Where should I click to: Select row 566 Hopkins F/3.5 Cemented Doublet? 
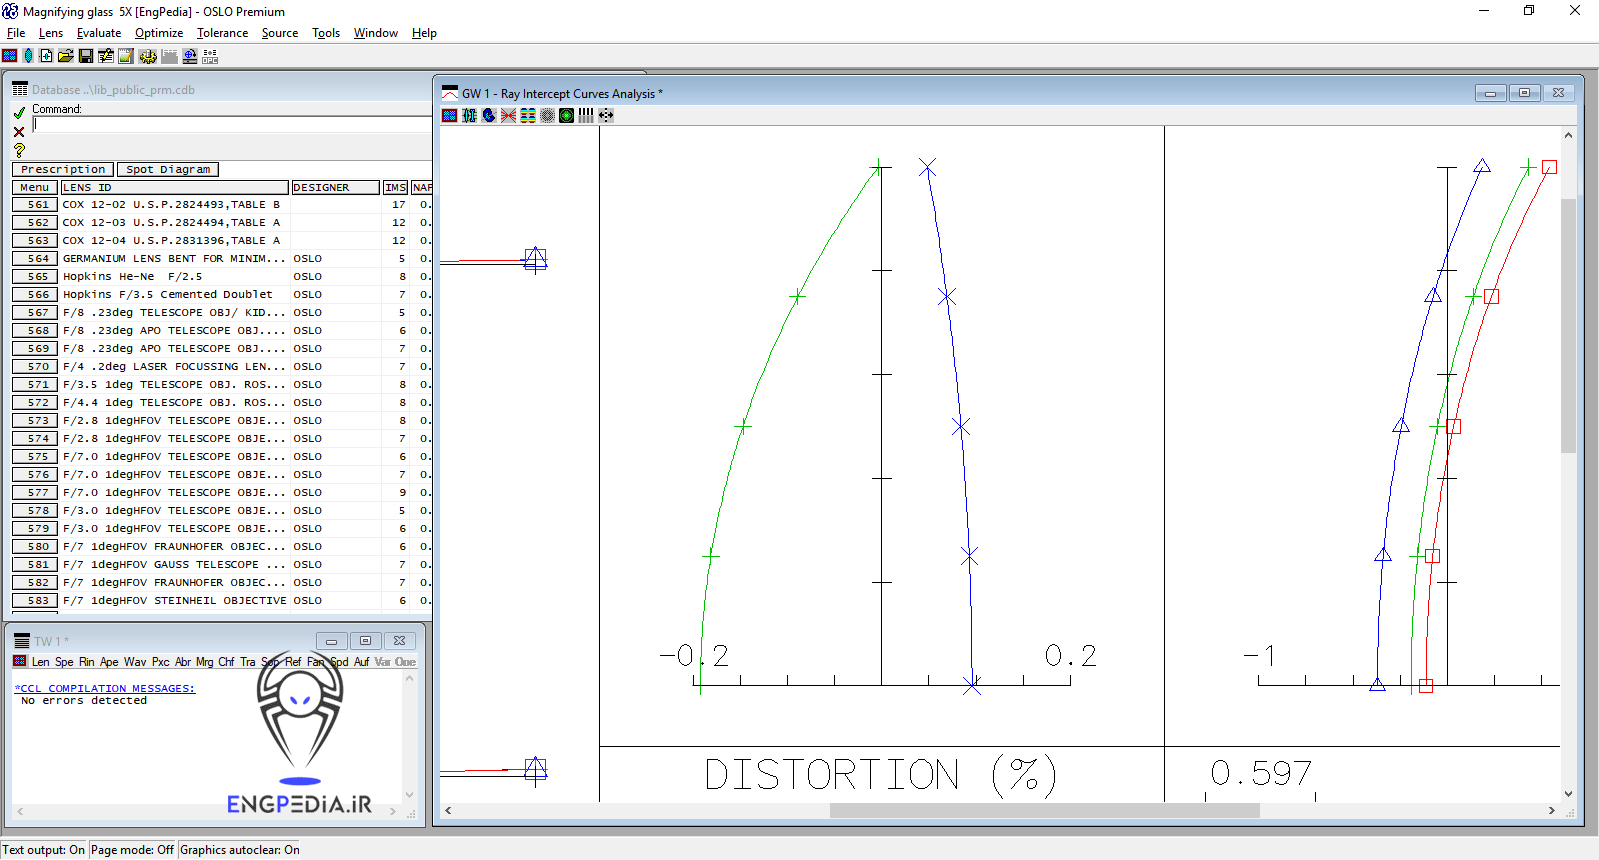[167, 295]
